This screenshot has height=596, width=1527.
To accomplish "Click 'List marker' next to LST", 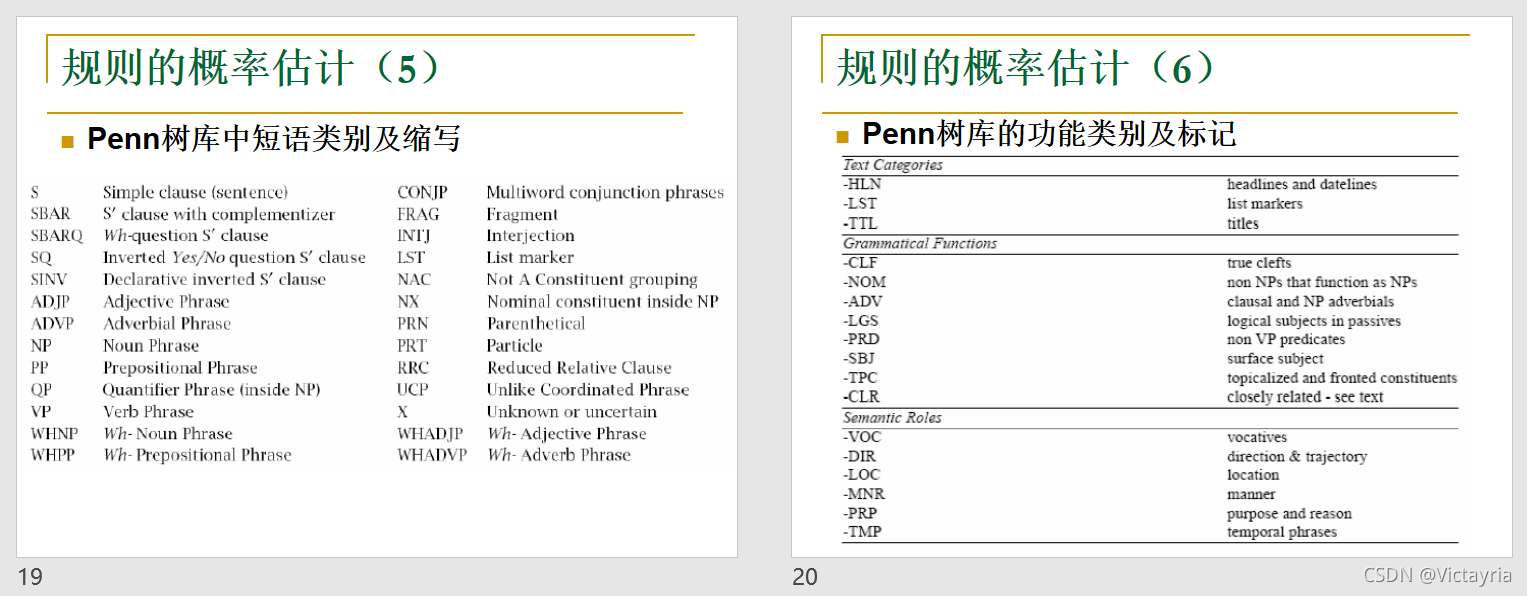I will tap(530, 258).
